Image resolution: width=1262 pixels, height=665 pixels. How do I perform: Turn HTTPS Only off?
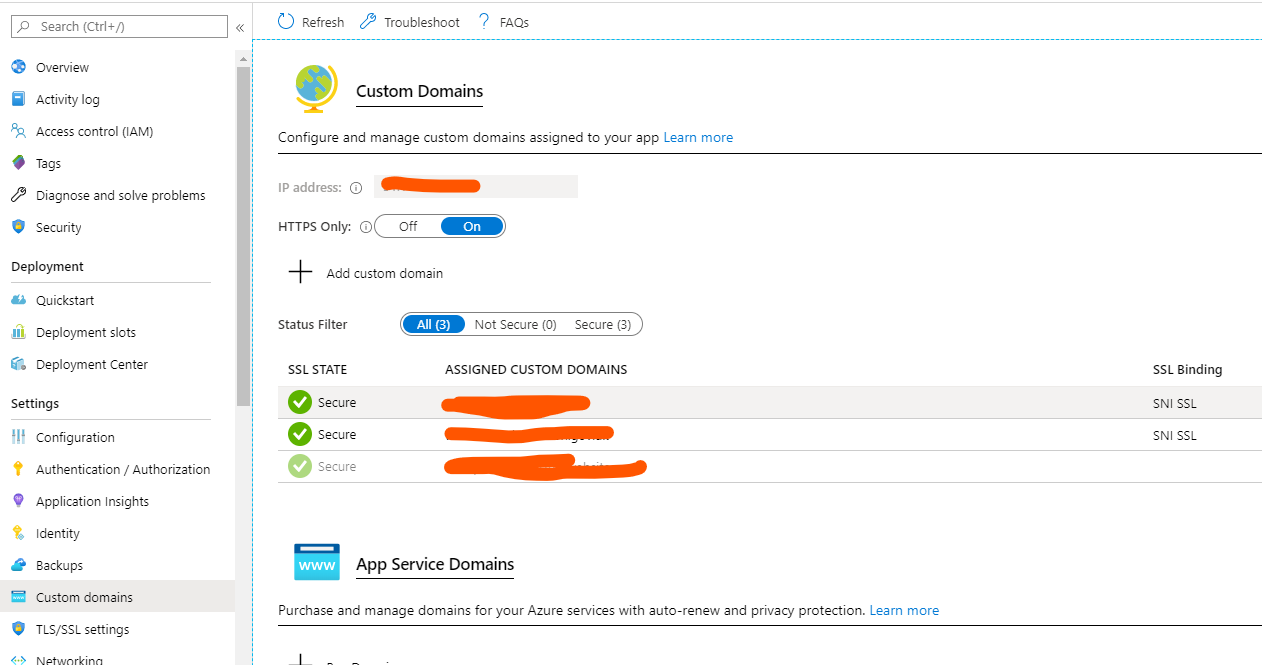[x=408, y=227]
